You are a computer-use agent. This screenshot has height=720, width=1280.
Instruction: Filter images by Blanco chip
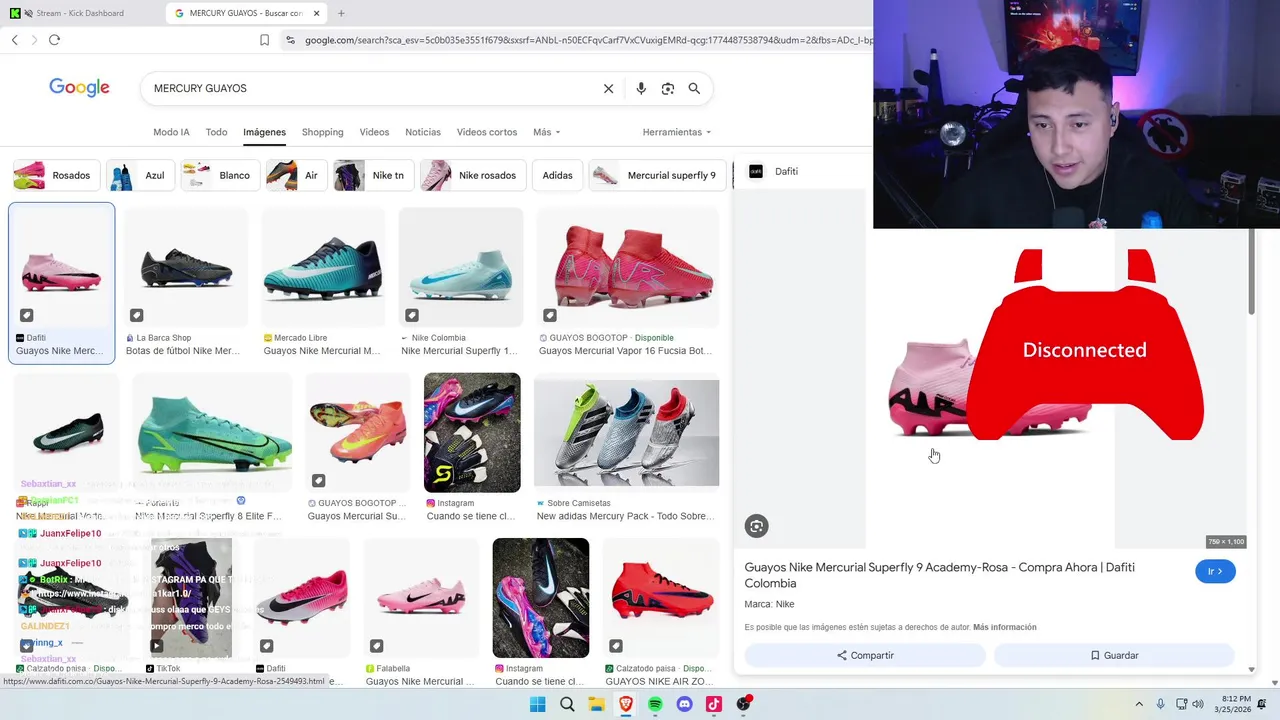pos(220,175)
